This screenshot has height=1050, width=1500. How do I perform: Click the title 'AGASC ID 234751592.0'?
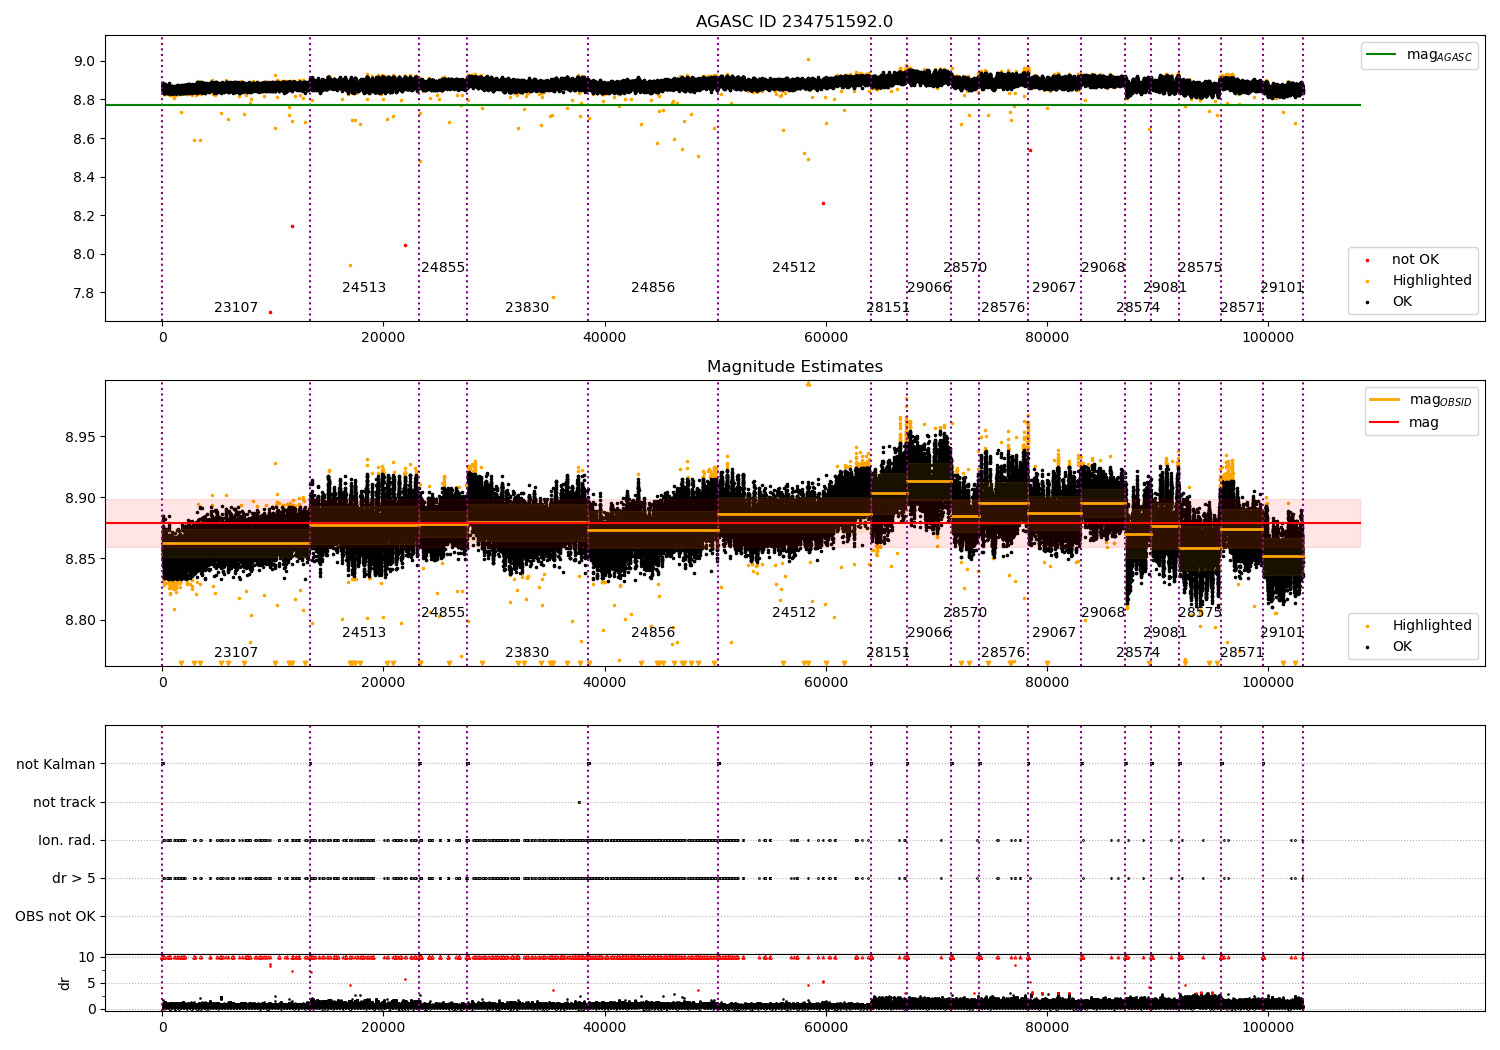click(794, 22)
